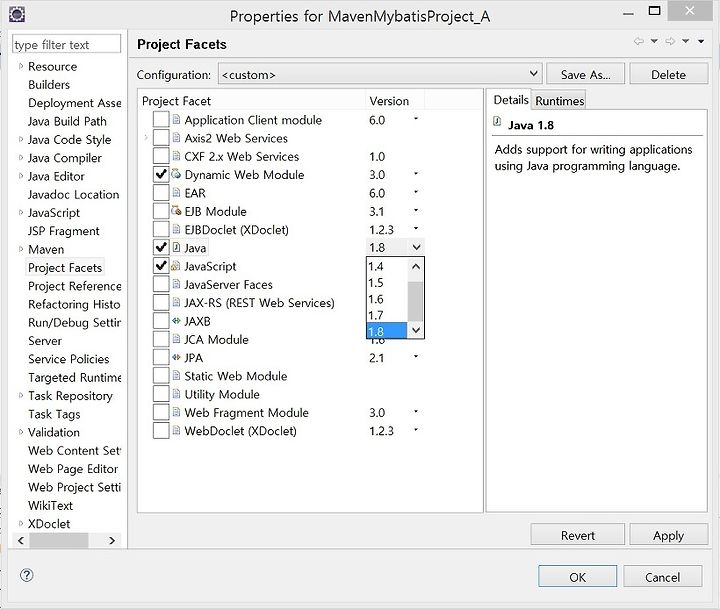Uncheck the Dynamic Web Module checkbox
Image resolution: width=720 pixels, height=609 pixels.
point(161,175)
